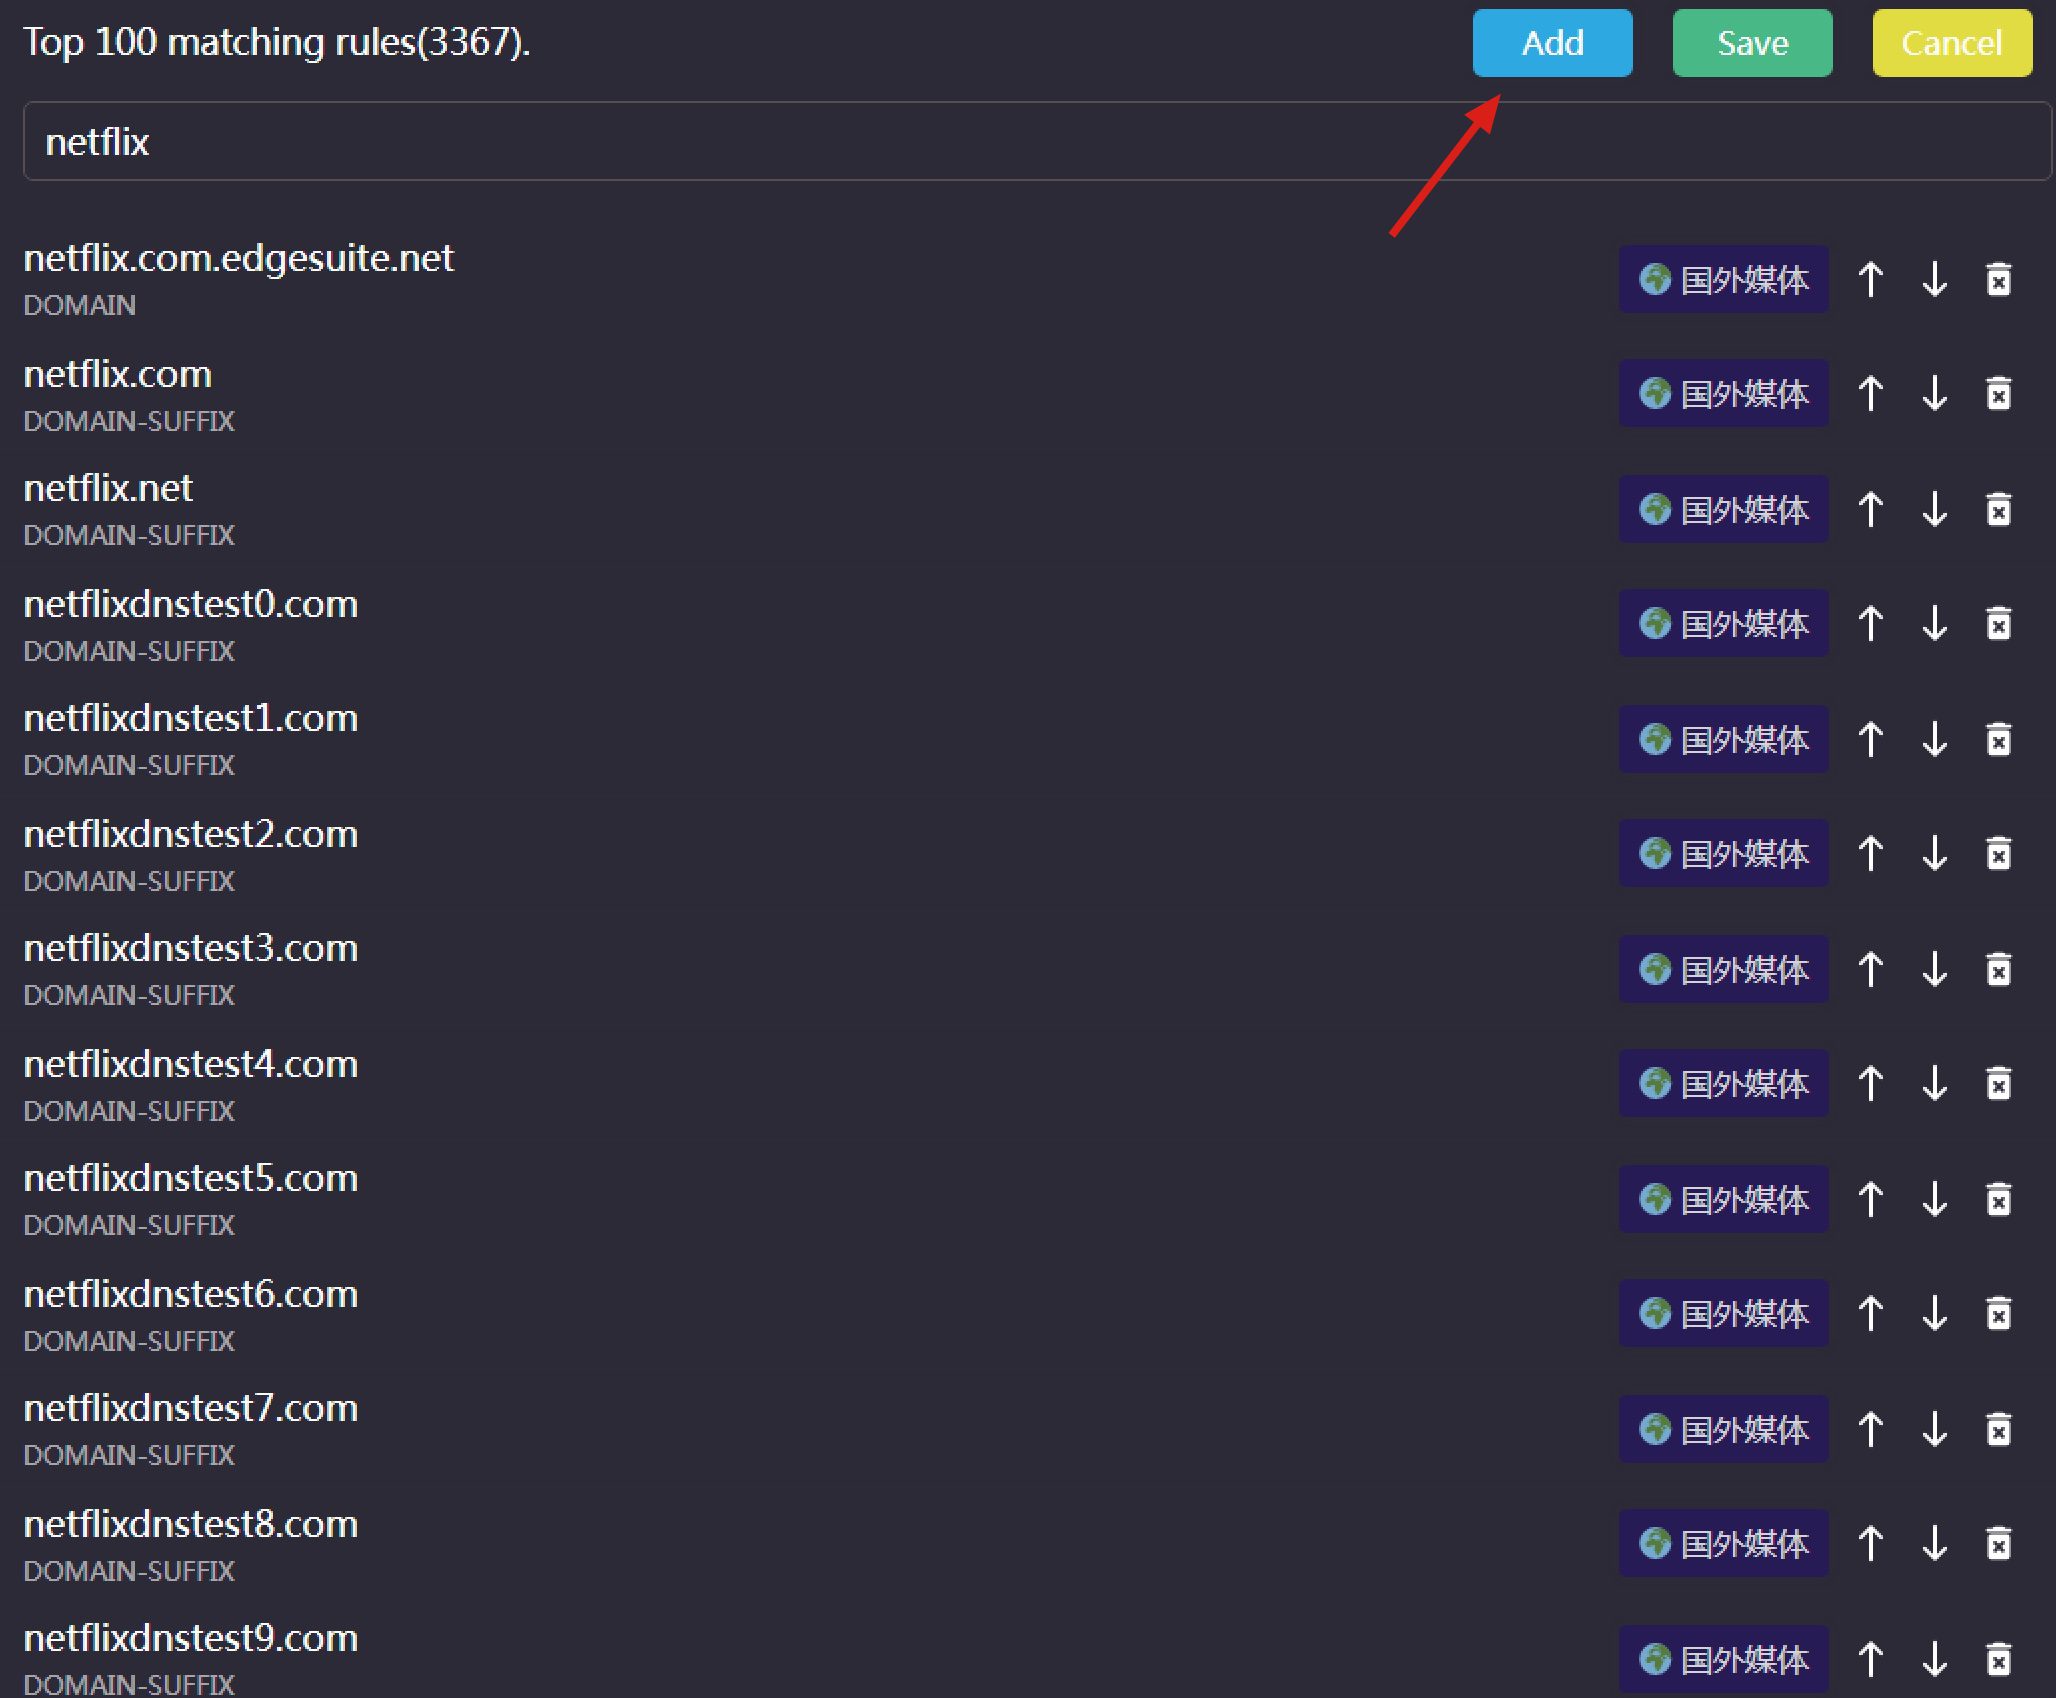Delete the netflix.com rule

[x=1998, y=393]
